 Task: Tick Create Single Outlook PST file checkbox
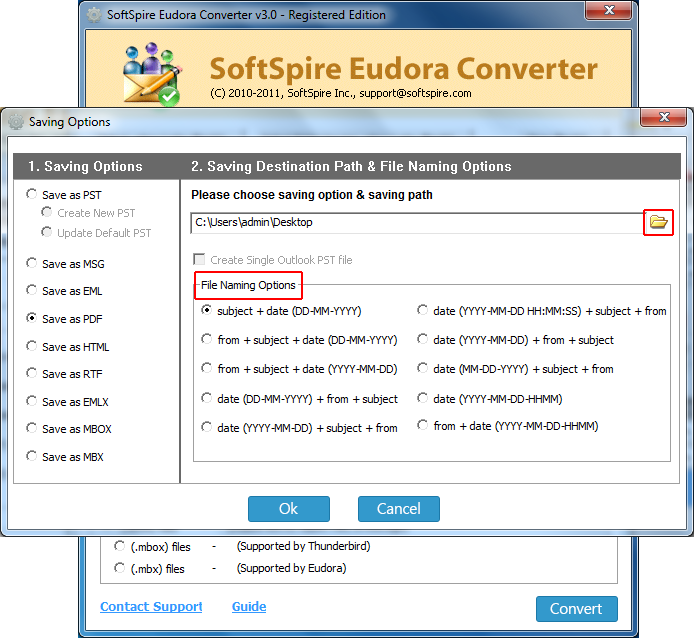(x=200, y=259)
